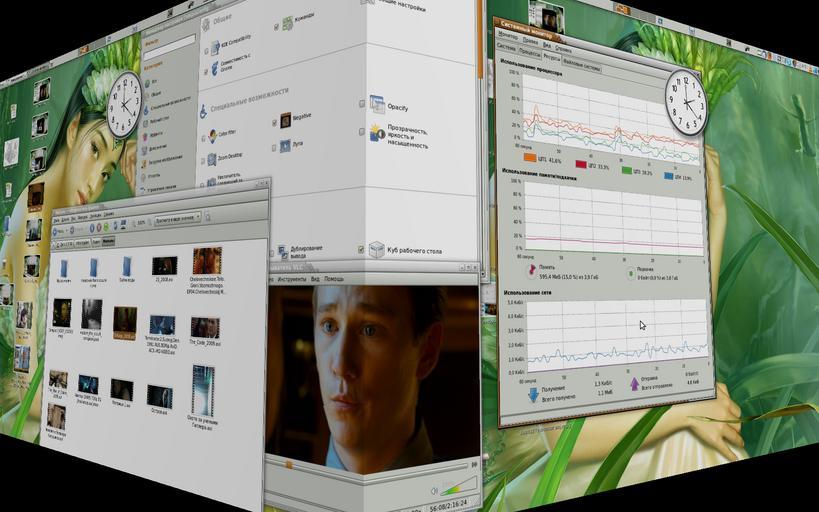This screenshot has width=819, height=512.
Task: Open the Zoom Desktop plugin icon
Action: pyautogui.click(x=211, y=159)
